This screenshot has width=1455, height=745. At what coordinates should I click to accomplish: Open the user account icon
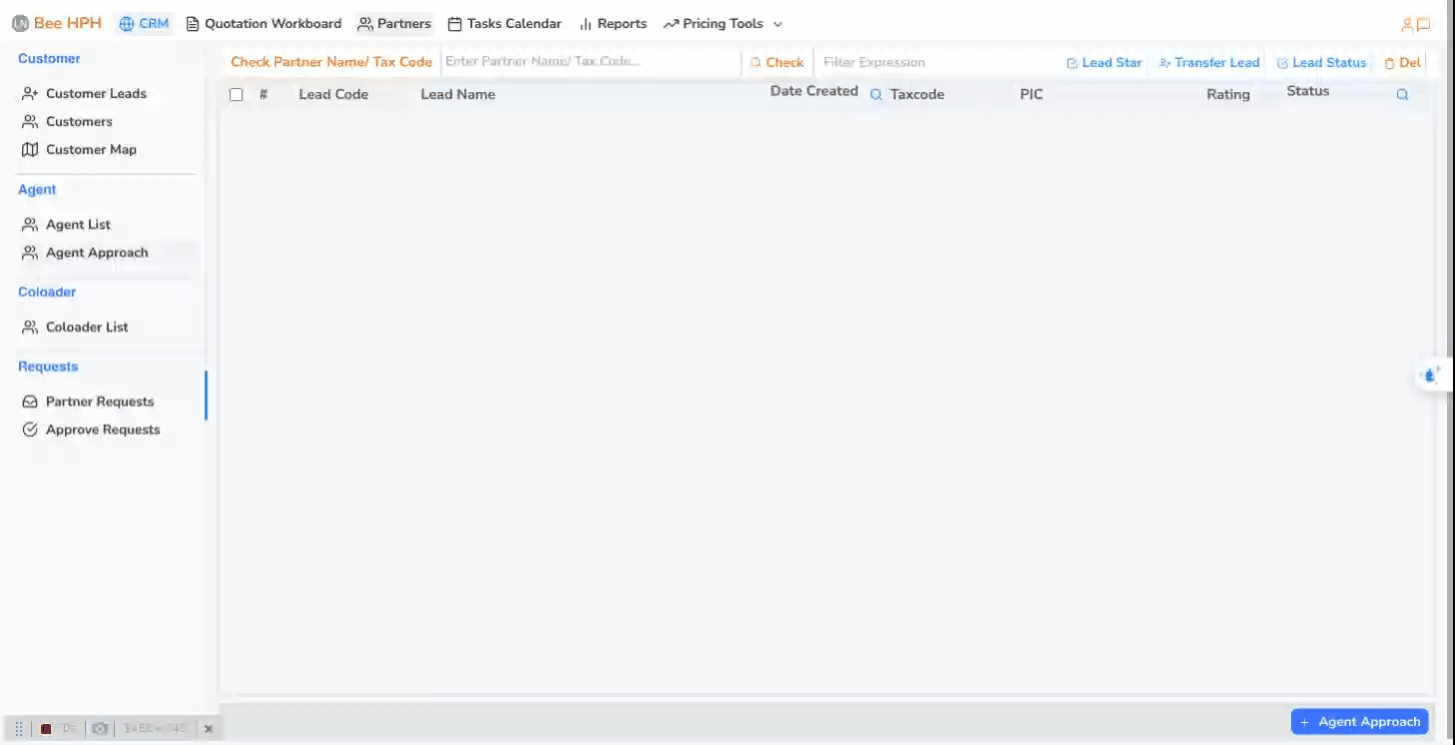[1407, 25]
